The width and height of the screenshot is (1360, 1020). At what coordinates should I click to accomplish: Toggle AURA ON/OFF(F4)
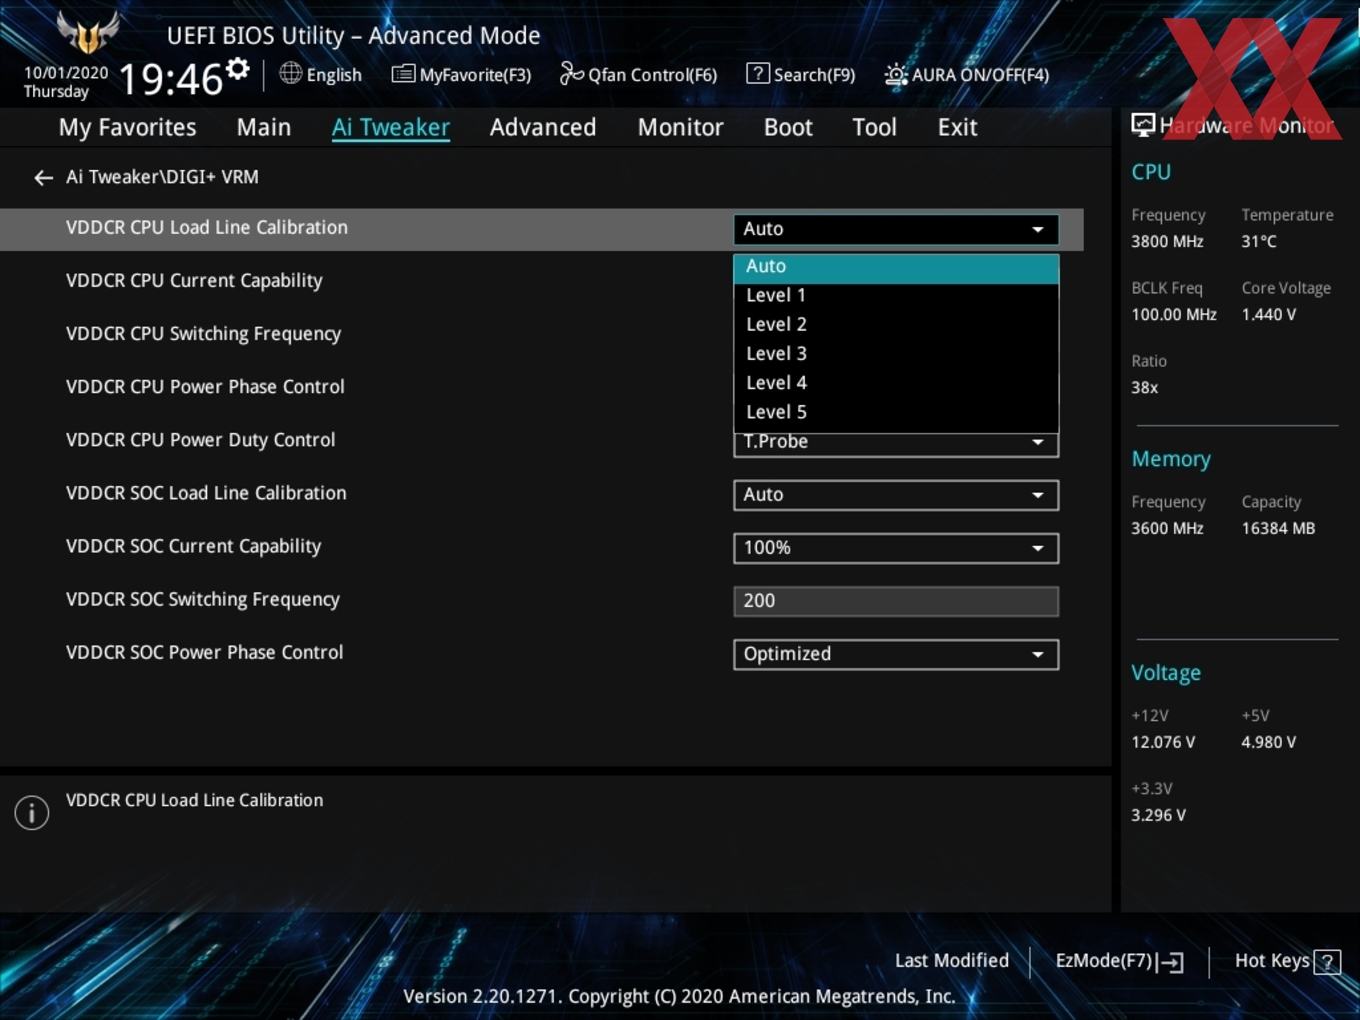tap(967, 74)
